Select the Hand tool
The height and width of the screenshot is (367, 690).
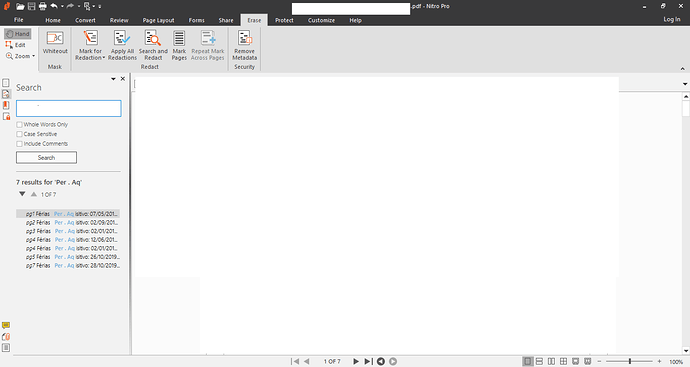pyautogui.click(x=18, y=34)
